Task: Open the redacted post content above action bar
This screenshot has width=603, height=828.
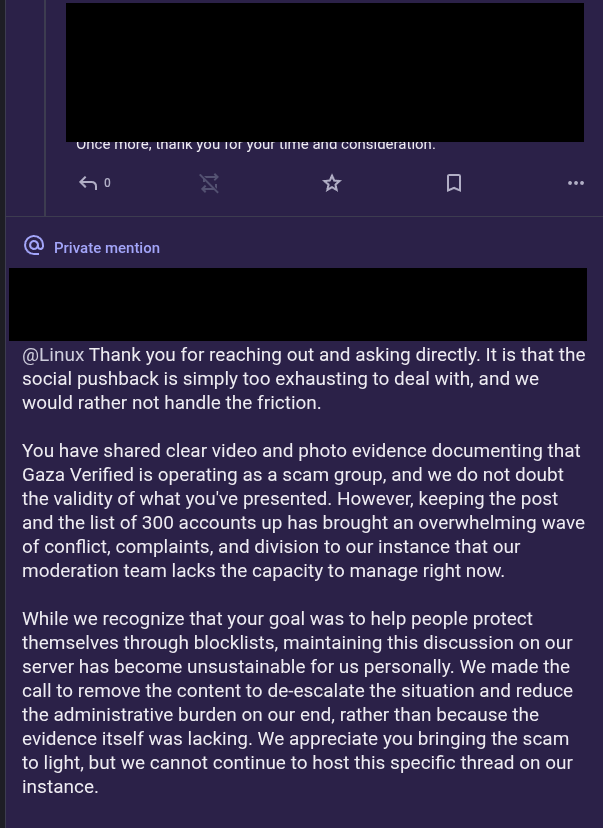Action: pyautogui.click(x=325, y=72)
